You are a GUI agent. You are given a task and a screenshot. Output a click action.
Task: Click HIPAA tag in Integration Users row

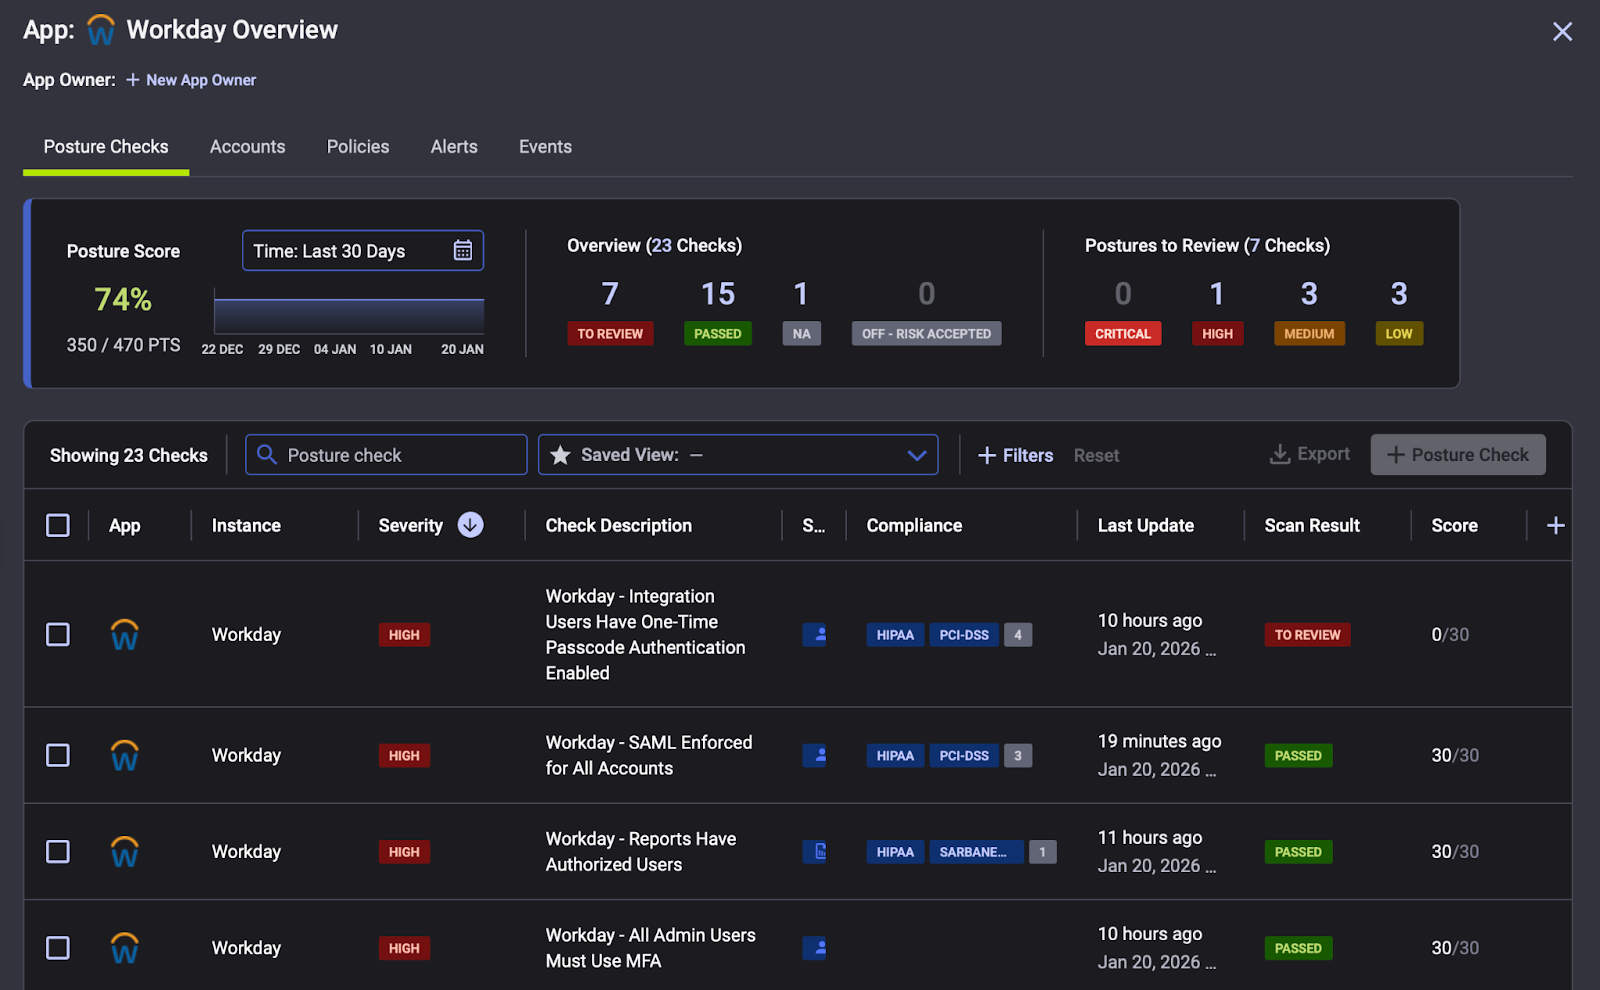pyautogui.click(x=895, y=635)
